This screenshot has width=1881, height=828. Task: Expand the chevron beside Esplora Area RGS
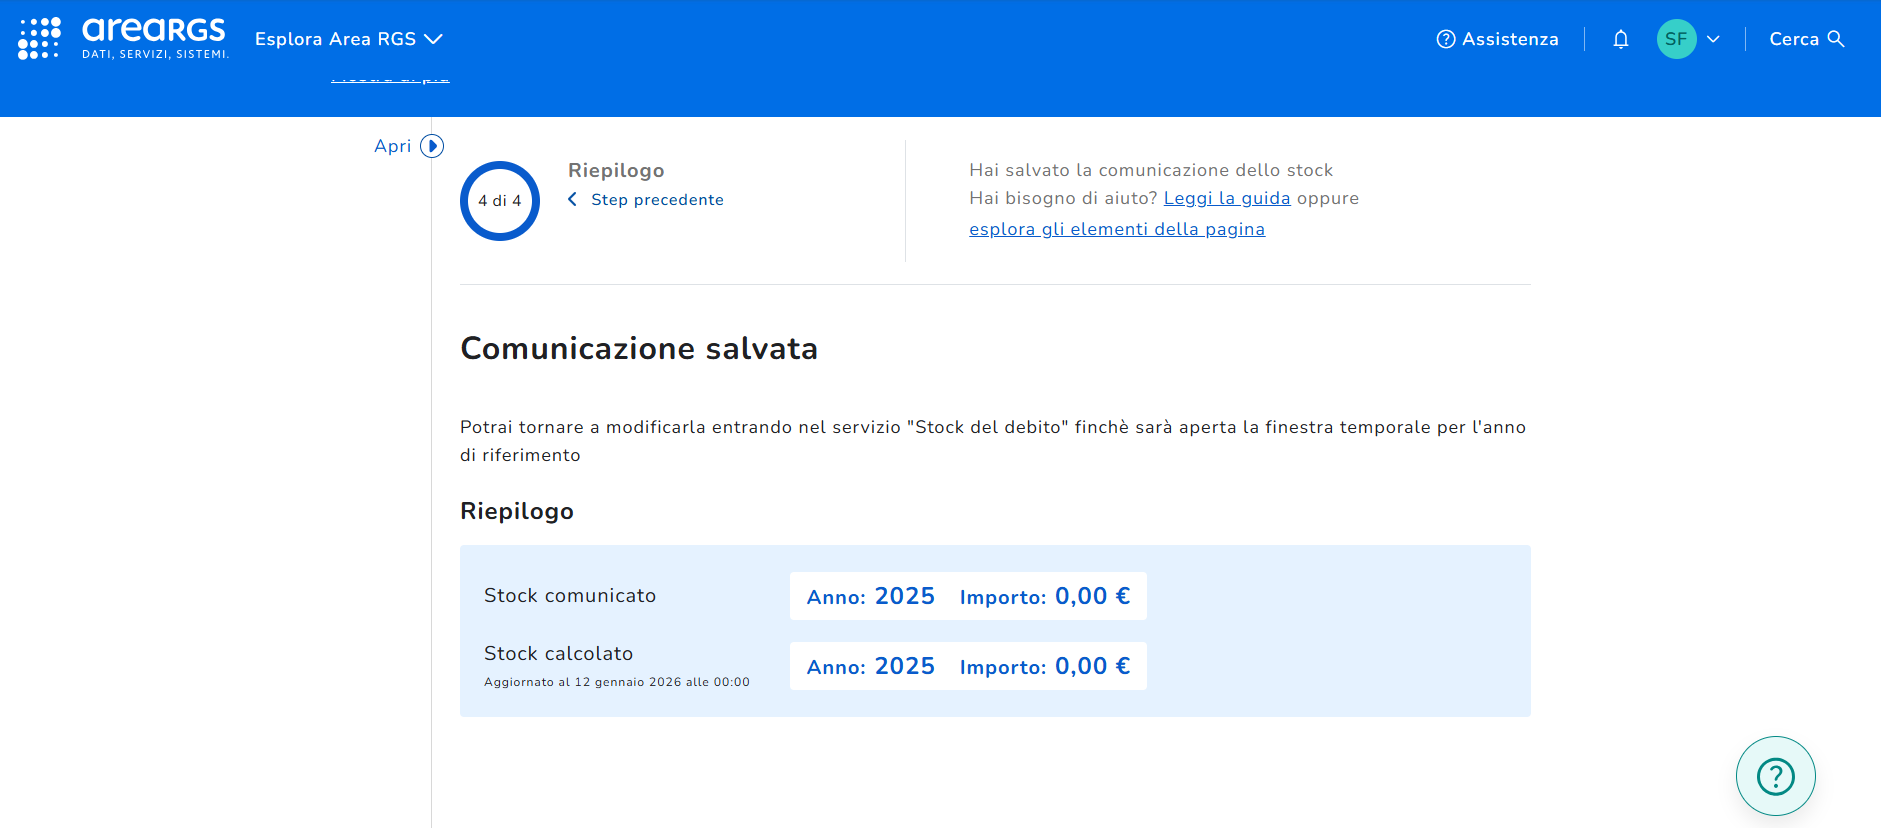click(x=433, y=39)
